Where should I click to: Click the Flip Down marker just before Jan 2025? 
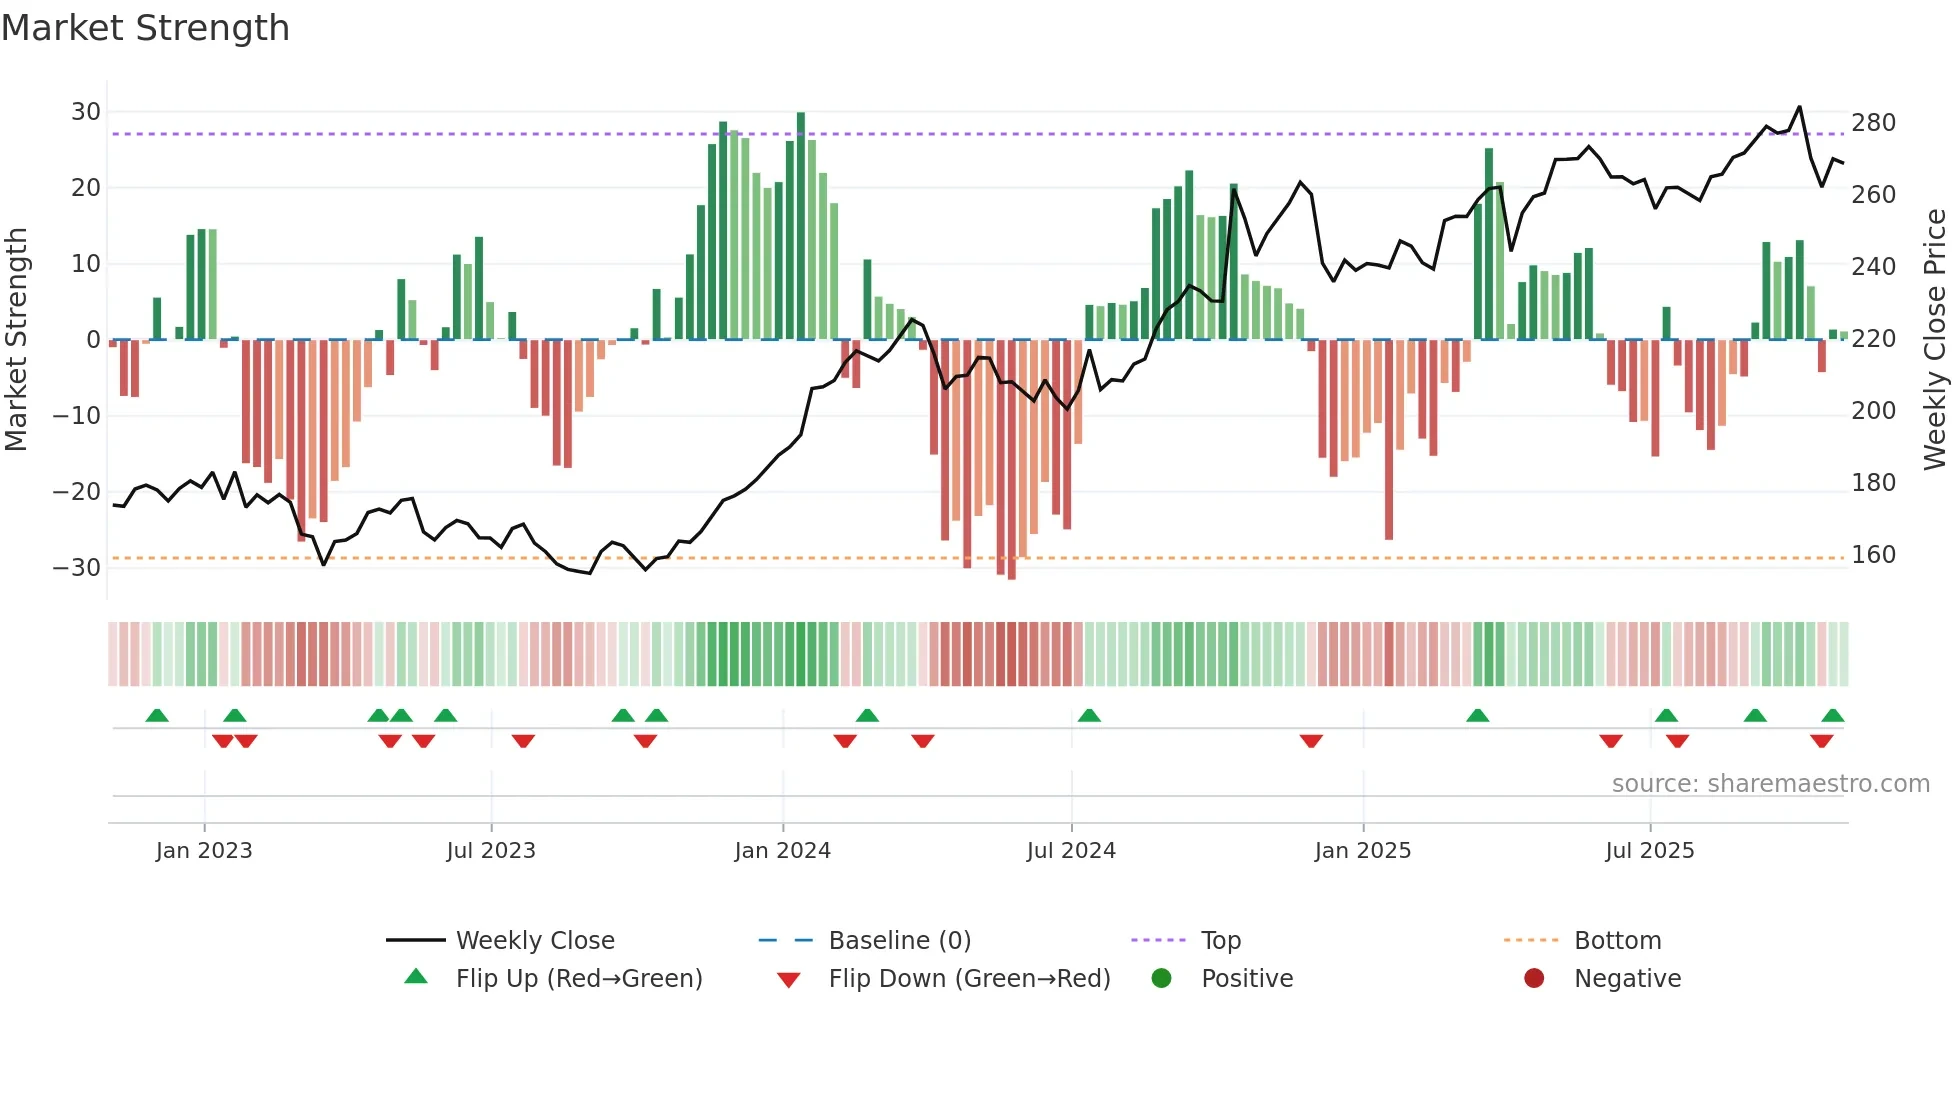click(1311, 741)
